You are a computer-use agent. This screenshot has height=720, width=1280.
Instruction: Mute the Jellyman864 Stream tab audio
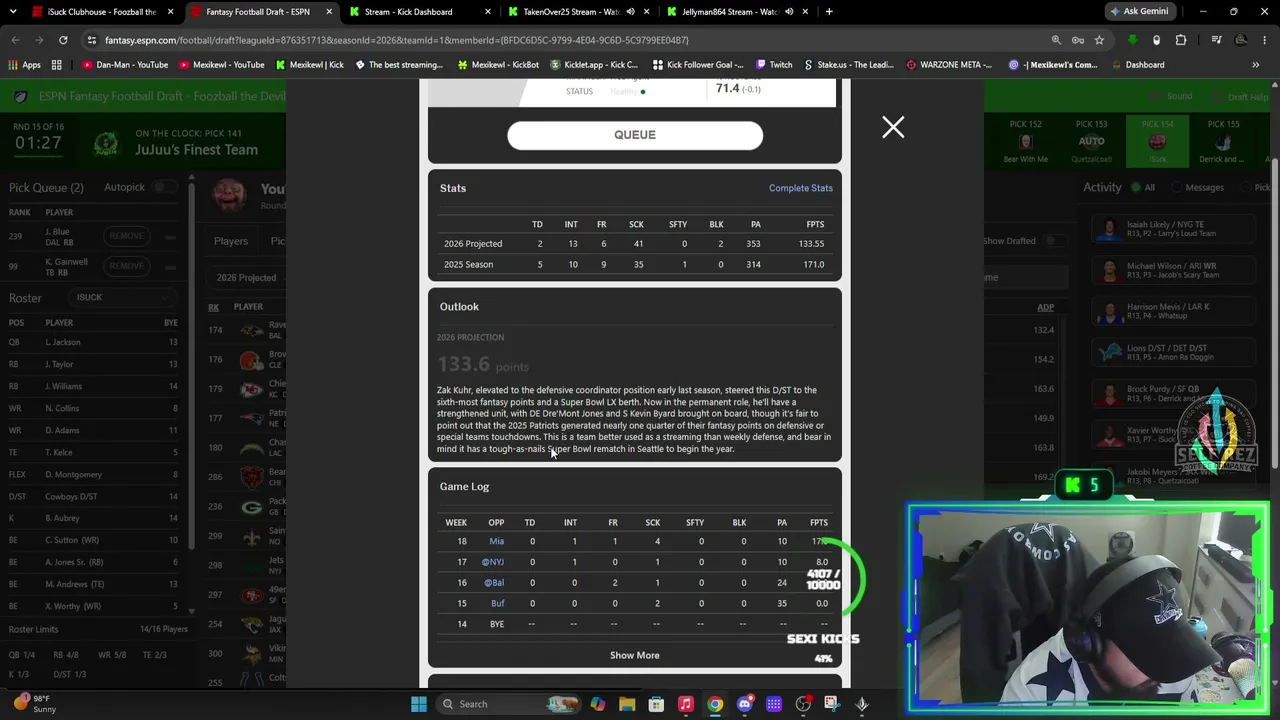pyautogui.click(x=789, y=12)
